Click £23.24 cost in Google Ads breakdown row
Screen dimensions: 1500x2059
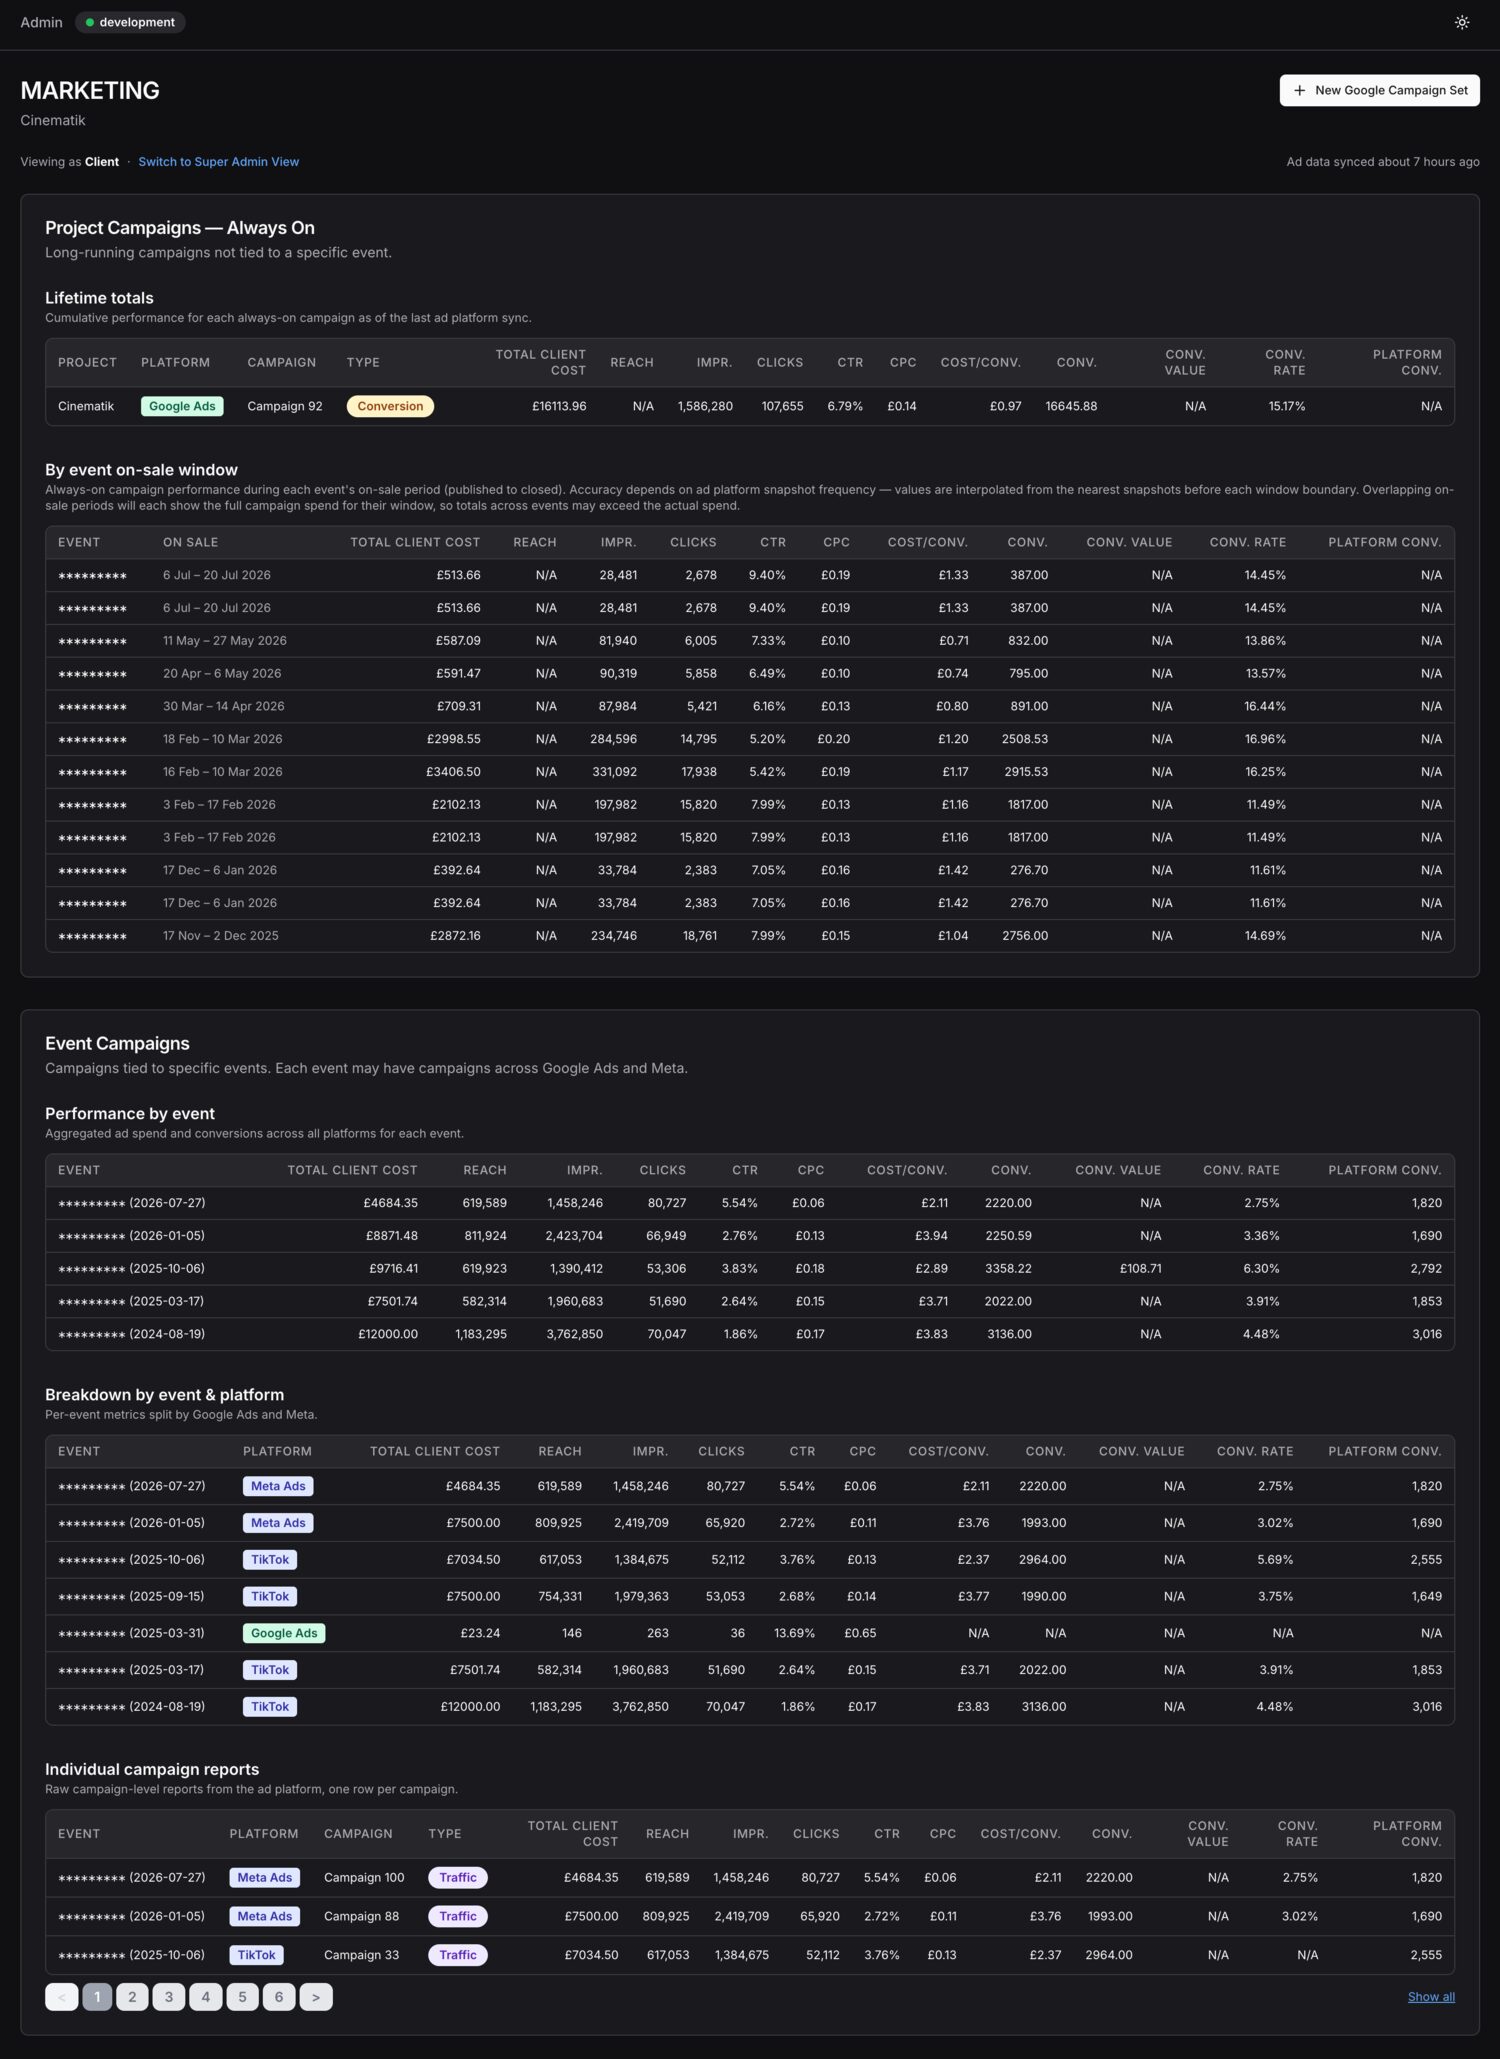pyautogui.click(x=480, y=1633)
